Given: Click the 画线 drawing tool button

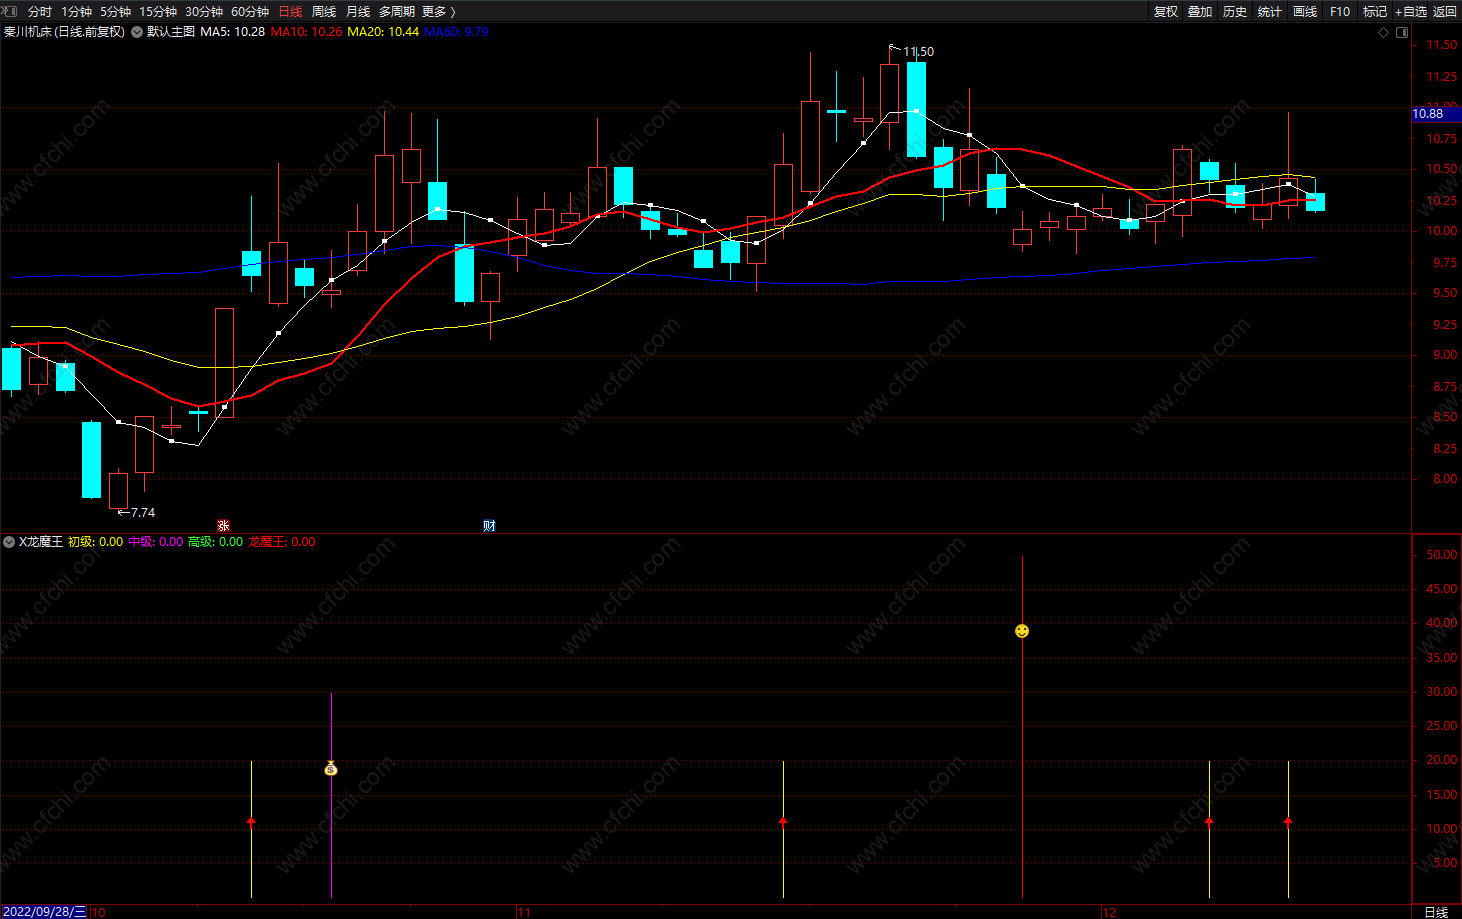Looking at the screenshot, I should pos(1305,12).
